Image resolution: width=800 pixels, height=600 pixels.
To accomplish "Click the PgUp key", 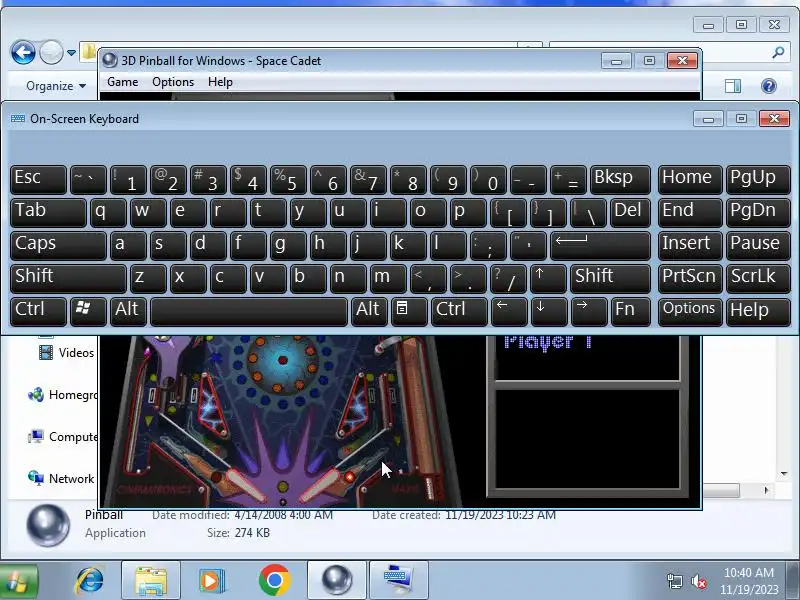I will click(x=758, y=180).
